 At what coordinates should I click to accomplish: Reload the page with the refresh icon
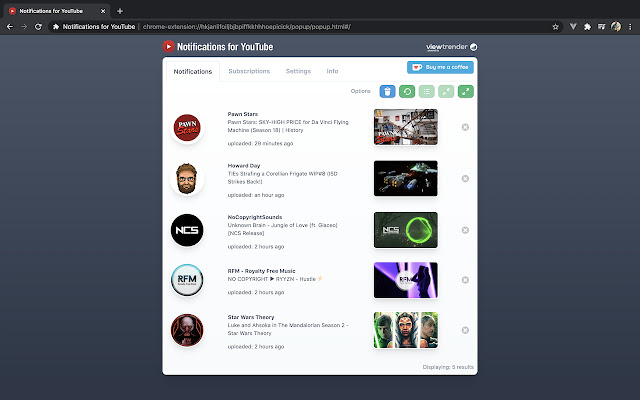38,27
